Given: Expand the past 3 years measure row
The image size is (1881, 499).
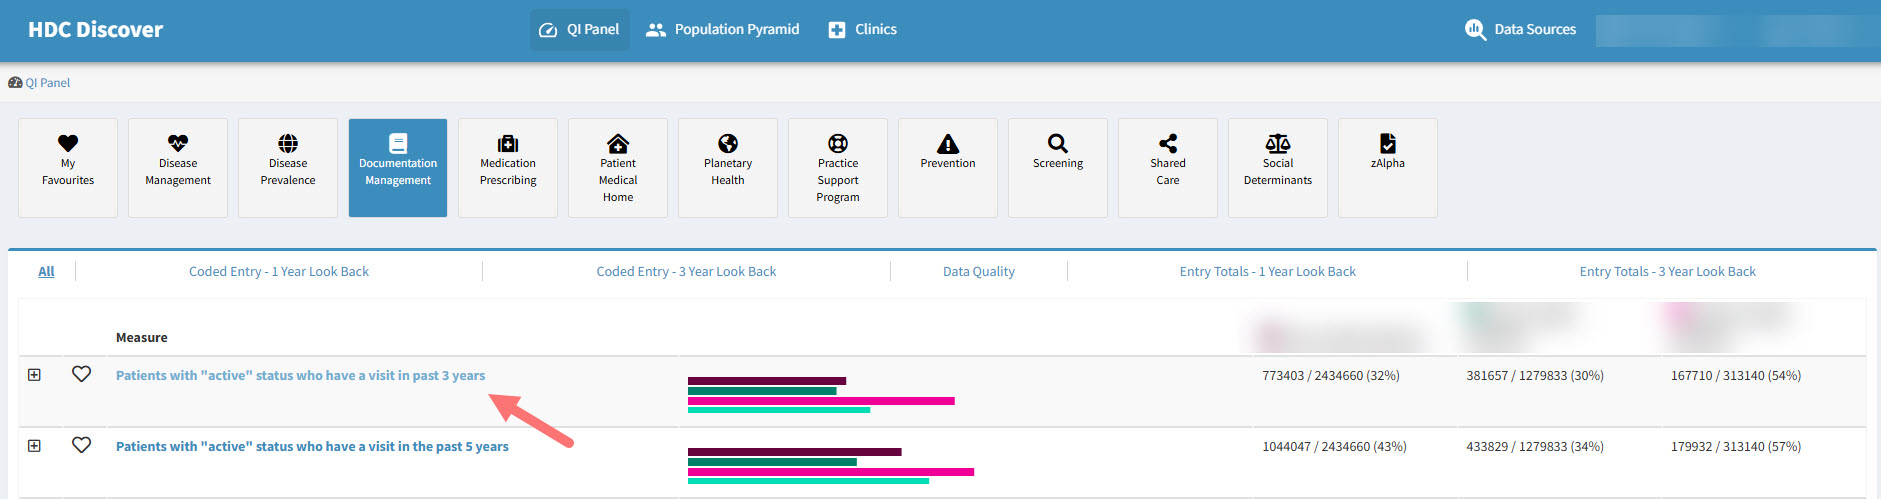Looking at the screenshot, I should (x=34, y=375).
